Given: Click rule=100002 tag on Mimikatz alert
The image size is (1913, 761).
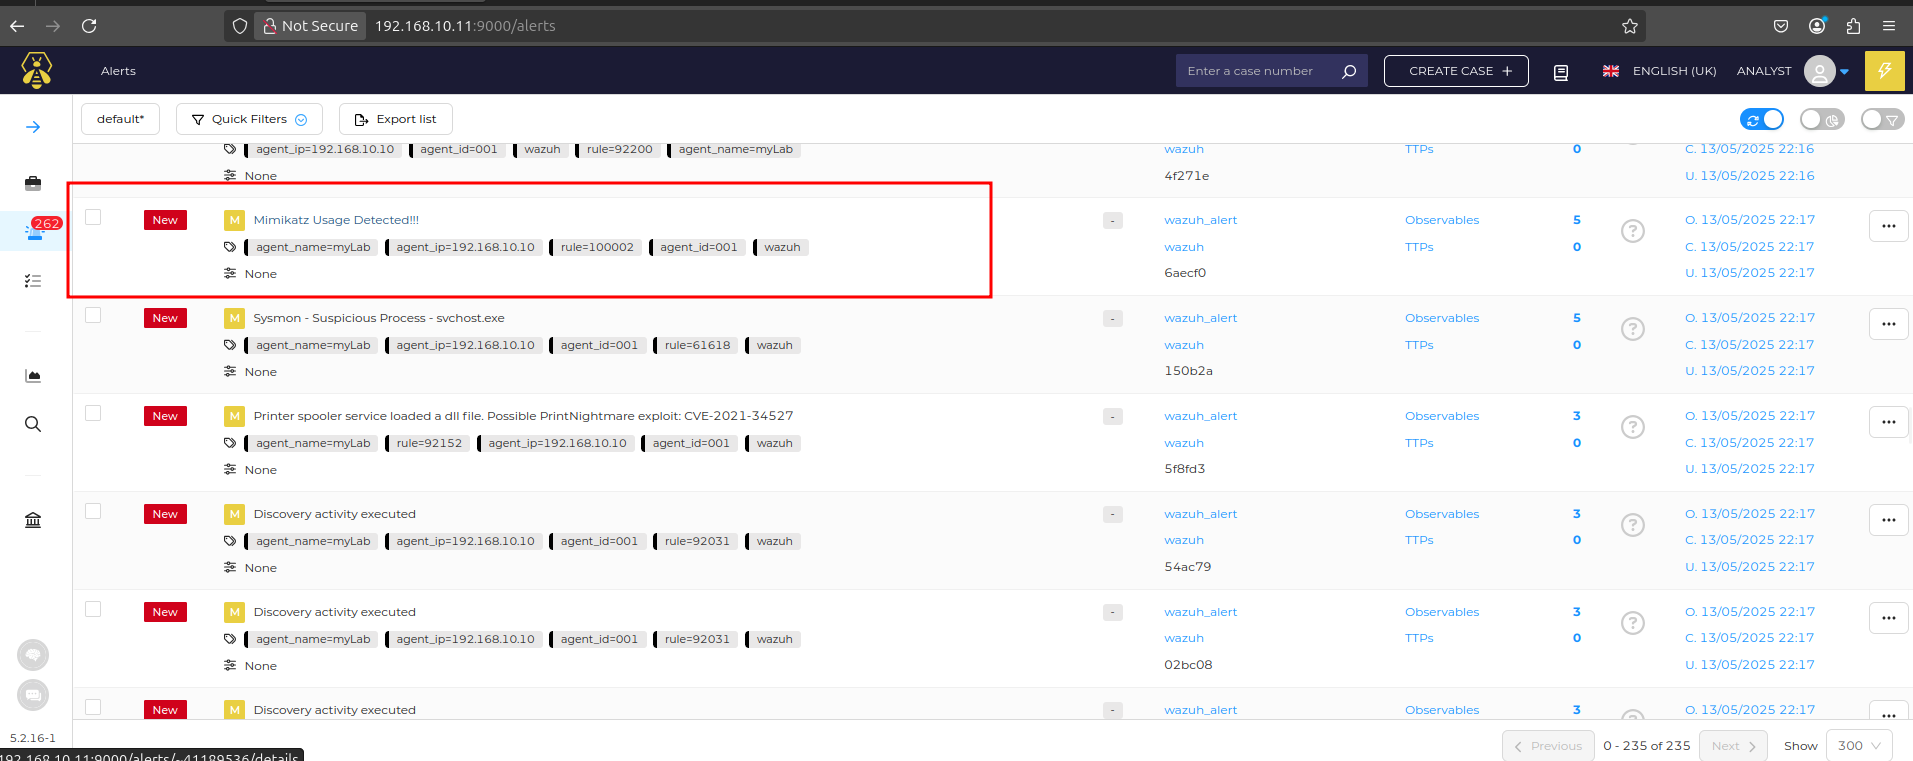Looking at the screenshot, I should click(596, 247).
